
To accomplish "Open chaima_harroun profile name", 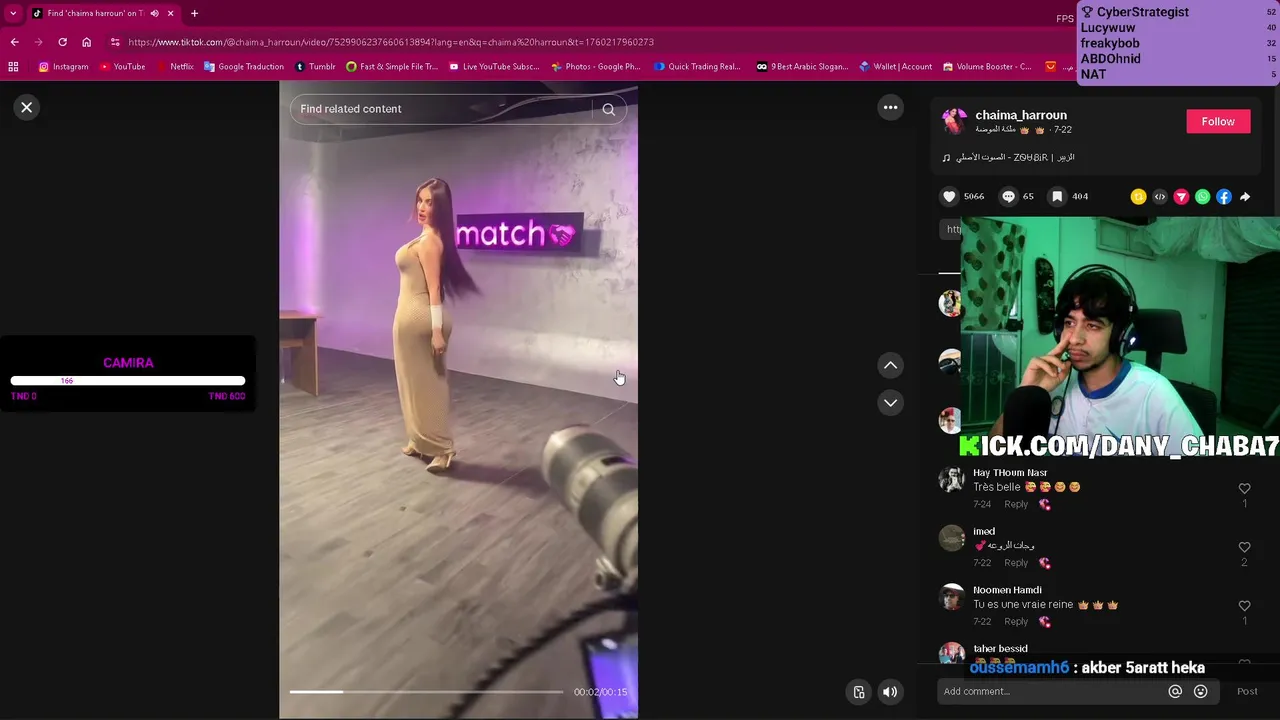I will (1021, 115).
